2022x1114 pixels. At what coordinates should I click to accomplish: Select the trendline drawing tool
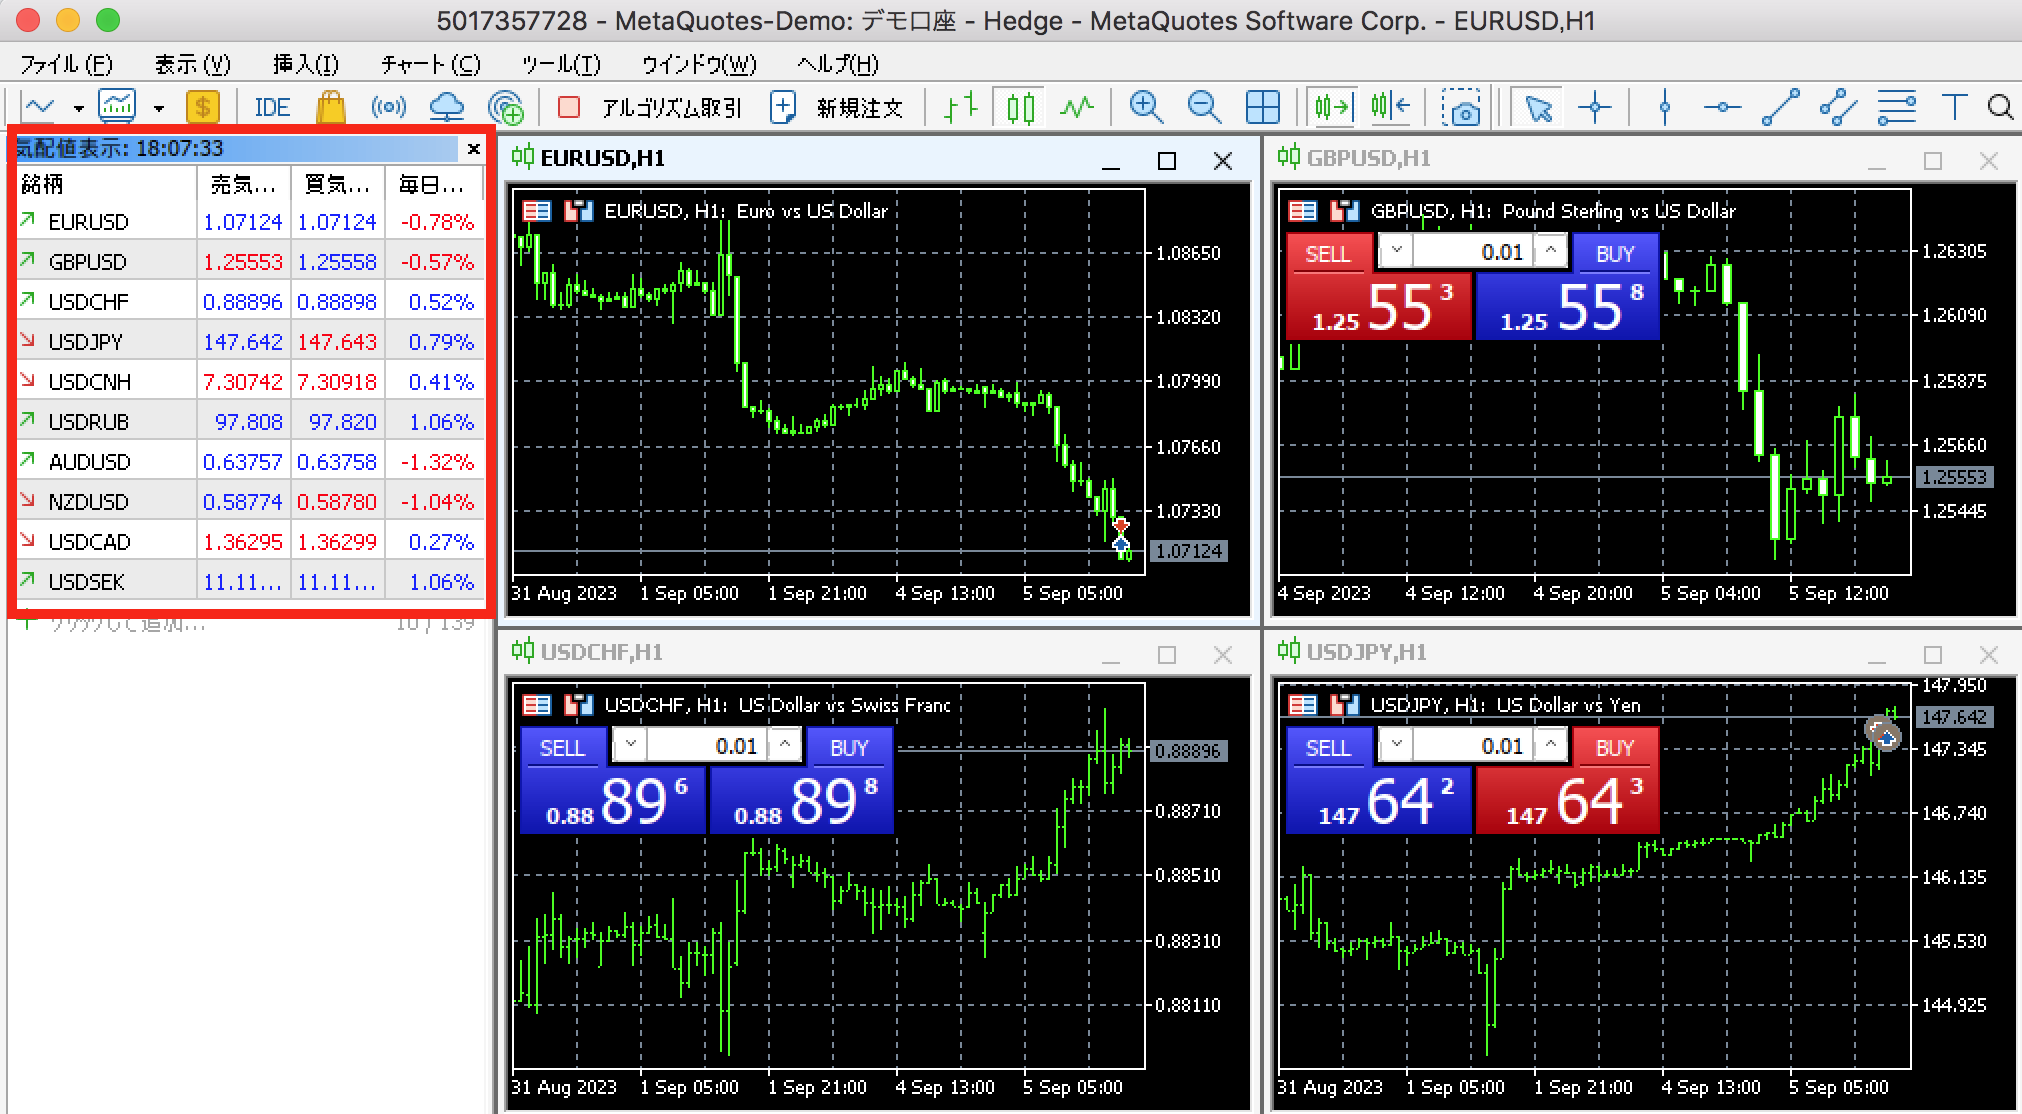point(1780,107)
